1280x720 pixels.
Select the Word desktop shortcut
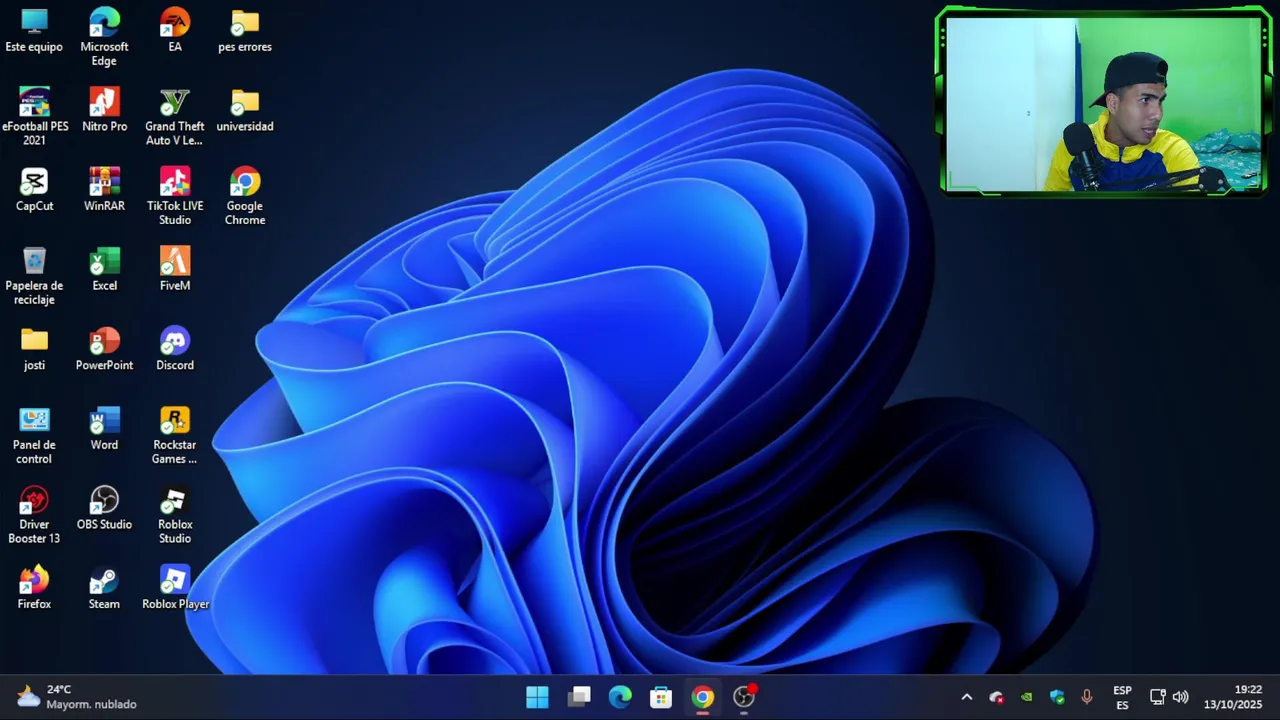104,430
